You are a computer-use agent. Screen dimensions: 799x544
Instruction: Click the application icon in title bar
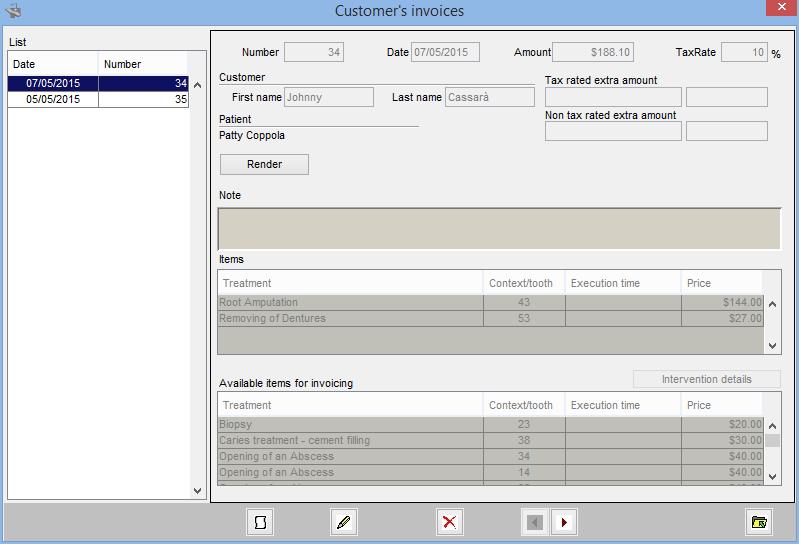(x=13, y=12)
